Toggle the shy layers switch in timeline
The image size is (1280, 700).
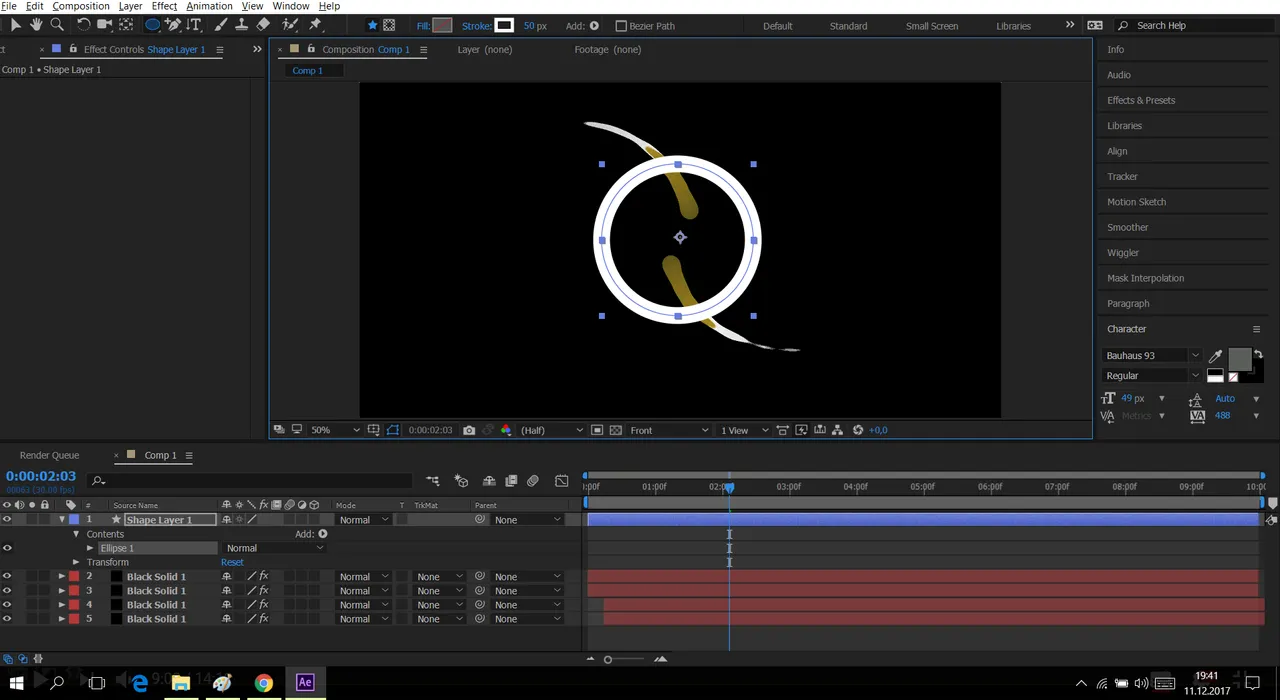(489, 481)
